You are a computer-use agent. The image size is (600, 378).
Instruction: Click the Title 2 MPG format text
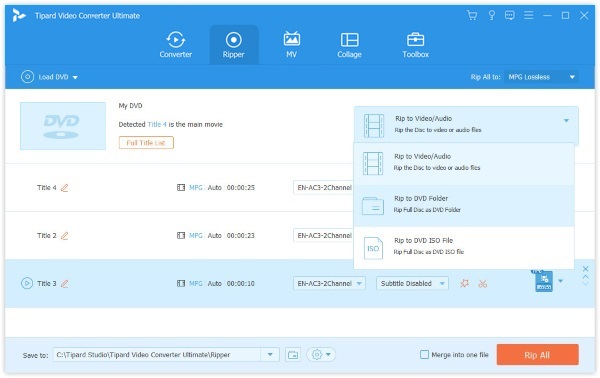pyautogui.click(x=196, y=235)
